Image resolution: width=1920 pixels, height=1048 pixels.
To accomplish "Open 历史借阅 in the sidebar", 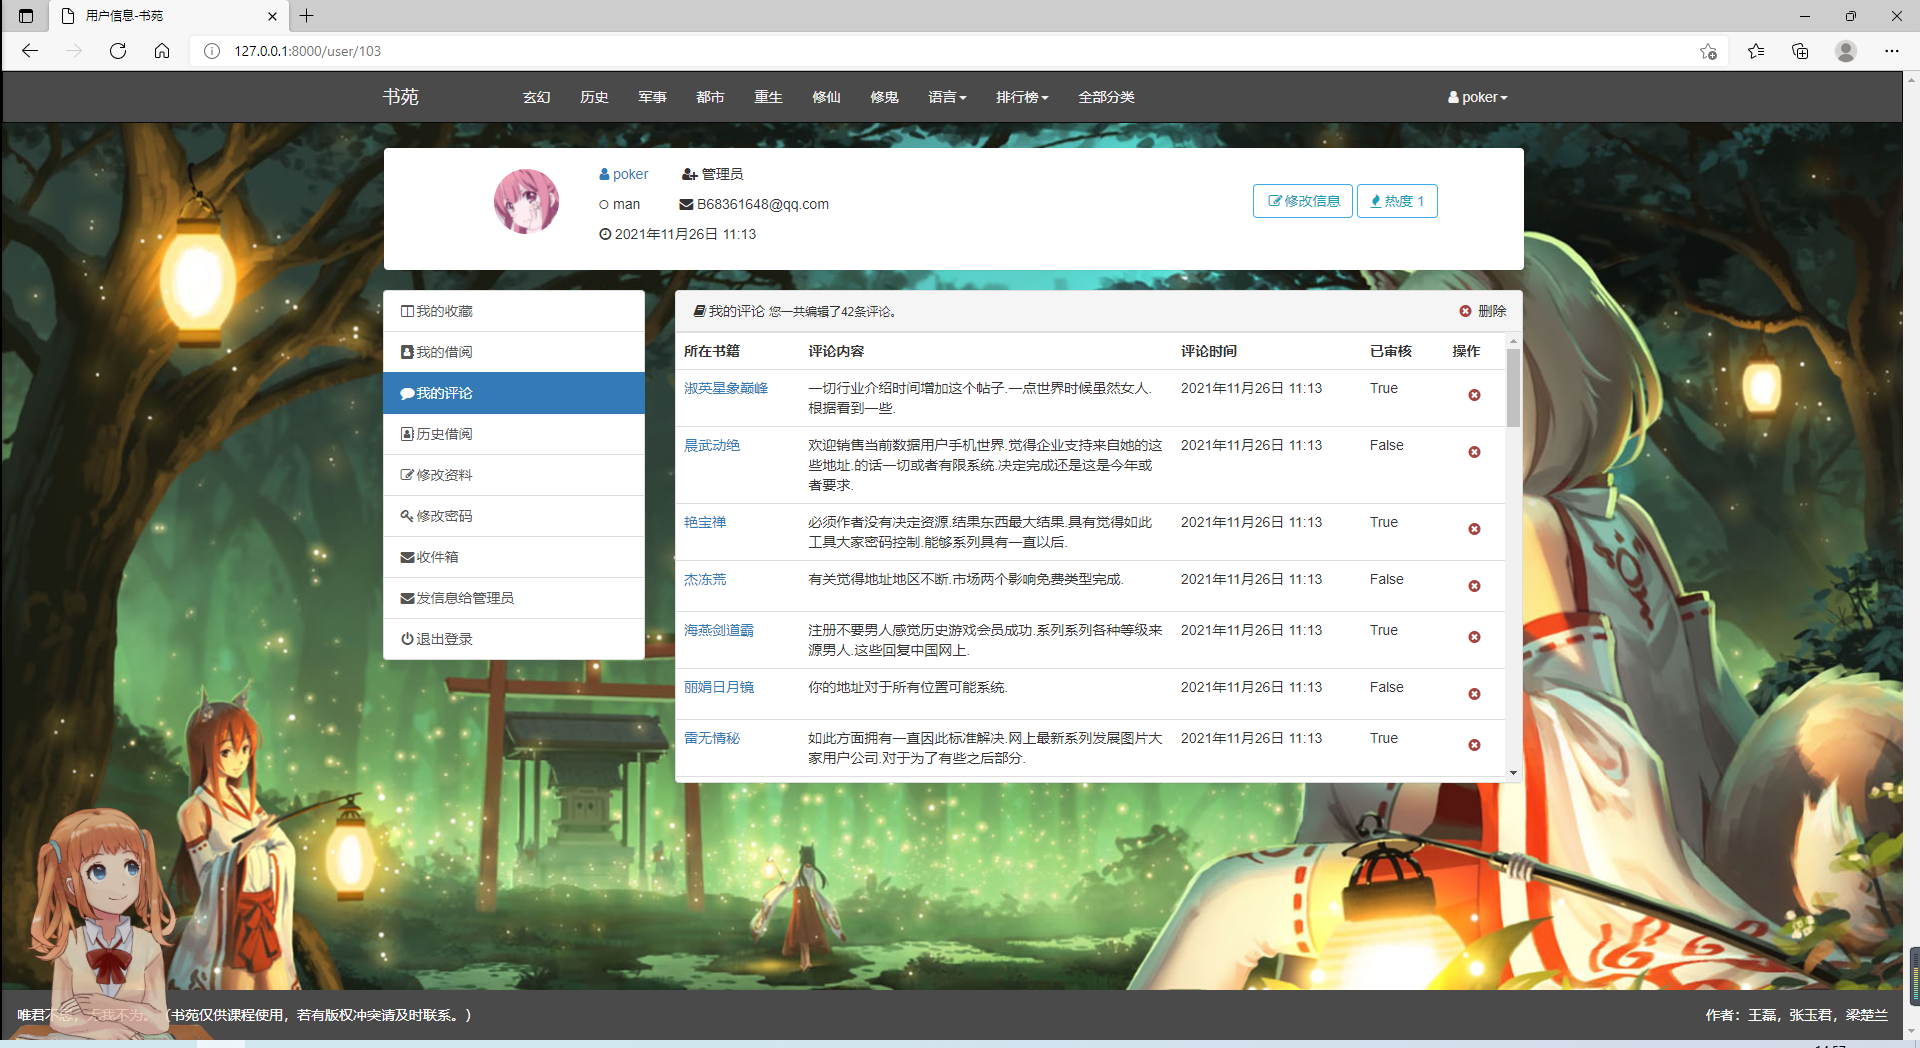I will pos(514,434).
